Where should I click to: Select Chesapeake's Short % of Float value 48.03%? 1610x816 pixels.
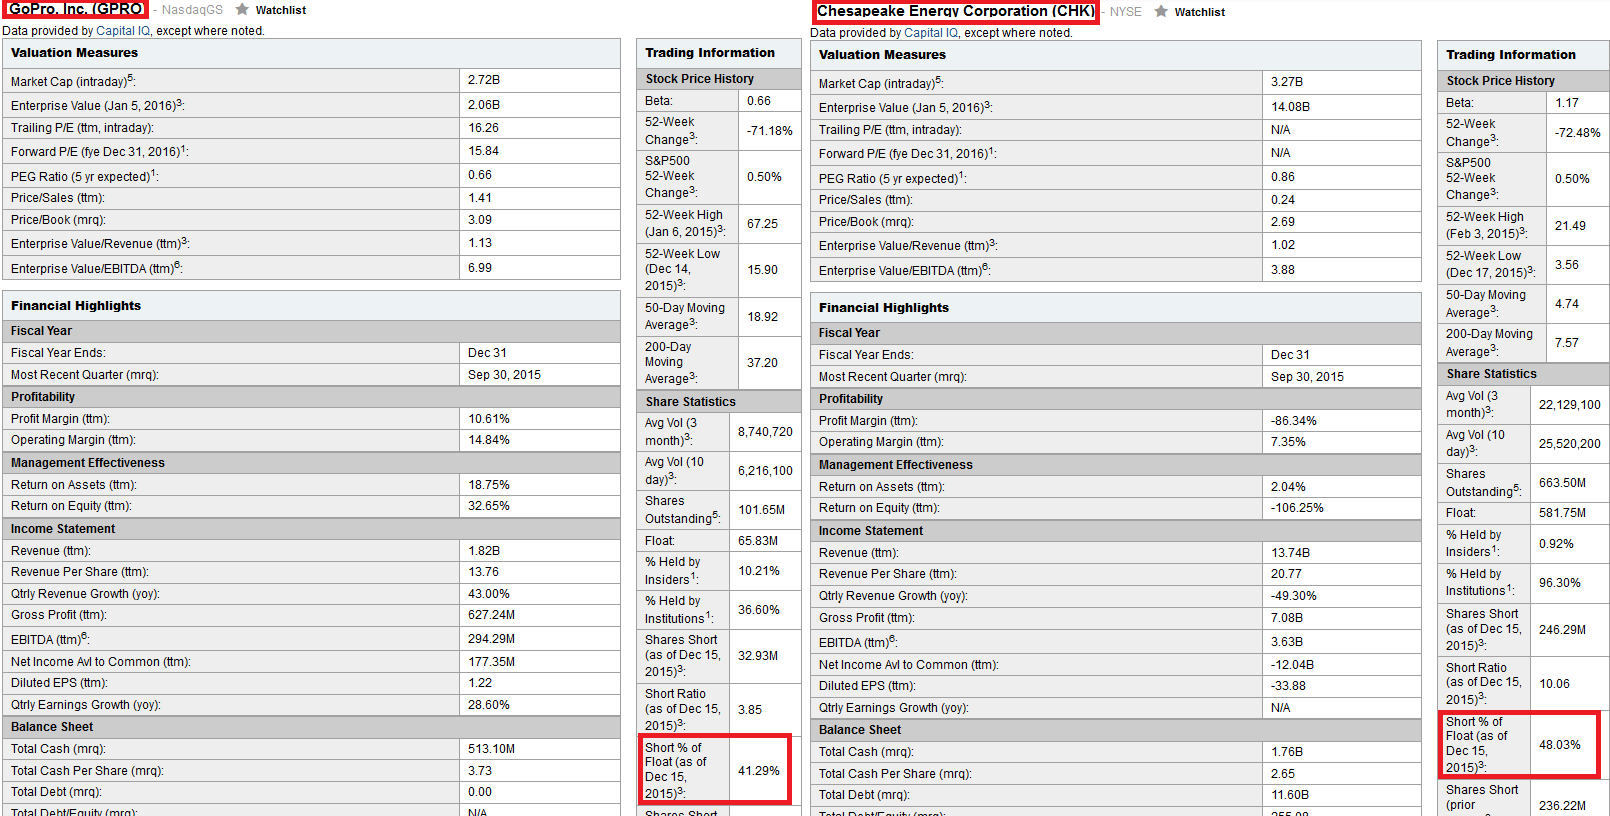click(1560, 745)
